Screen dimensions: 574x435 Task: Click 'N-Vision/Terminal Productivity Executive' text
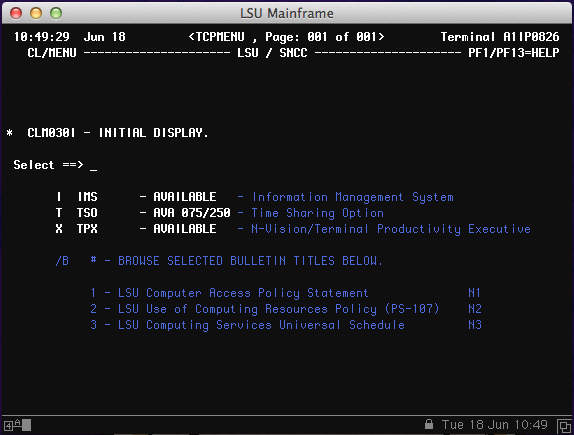pos(391,229)
